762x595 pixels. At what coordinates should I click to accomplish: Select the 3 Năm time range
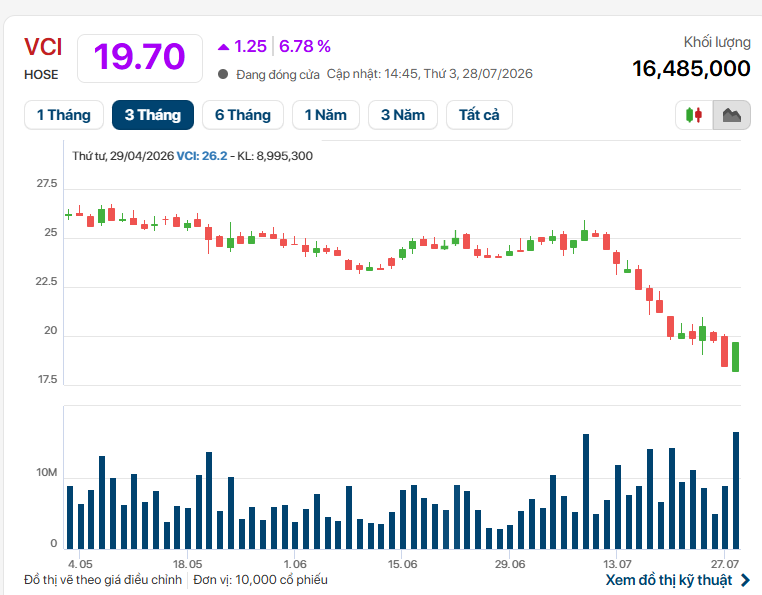pos(403,115)
